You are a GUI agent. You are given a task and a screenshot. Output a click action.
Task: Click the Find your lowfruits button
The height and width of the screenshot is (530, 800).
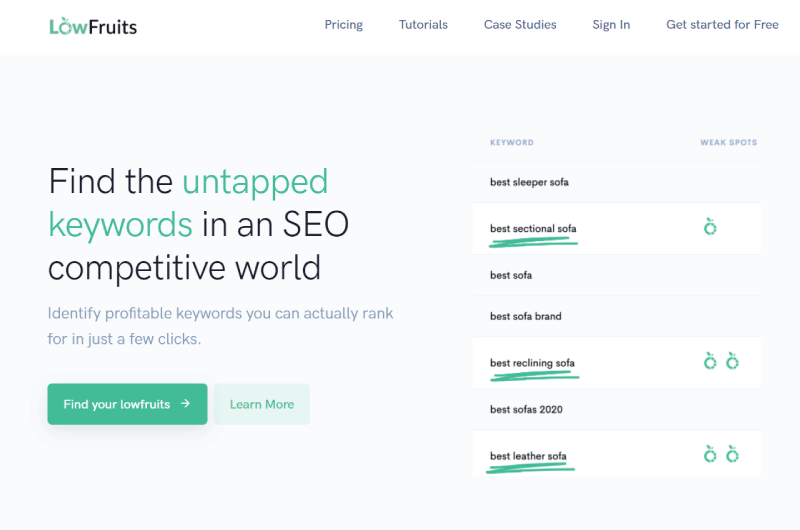[x=128, y=404]
